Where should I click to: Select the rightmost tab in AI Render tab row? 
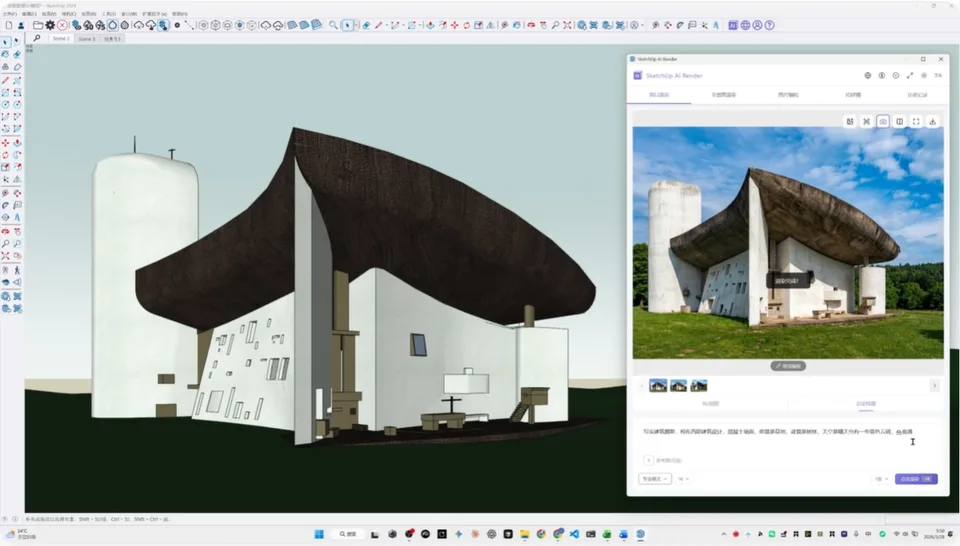[x=917, y=95]
